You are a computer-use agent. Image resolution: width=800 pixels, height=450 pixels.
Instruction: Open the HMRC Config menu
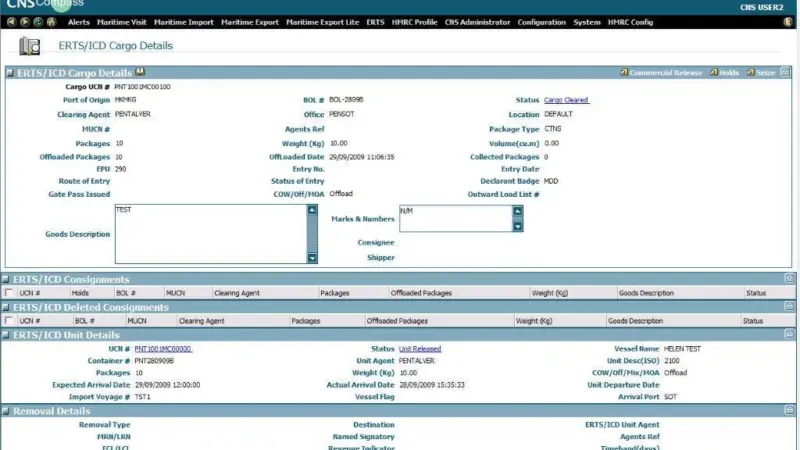click(631, 22)
